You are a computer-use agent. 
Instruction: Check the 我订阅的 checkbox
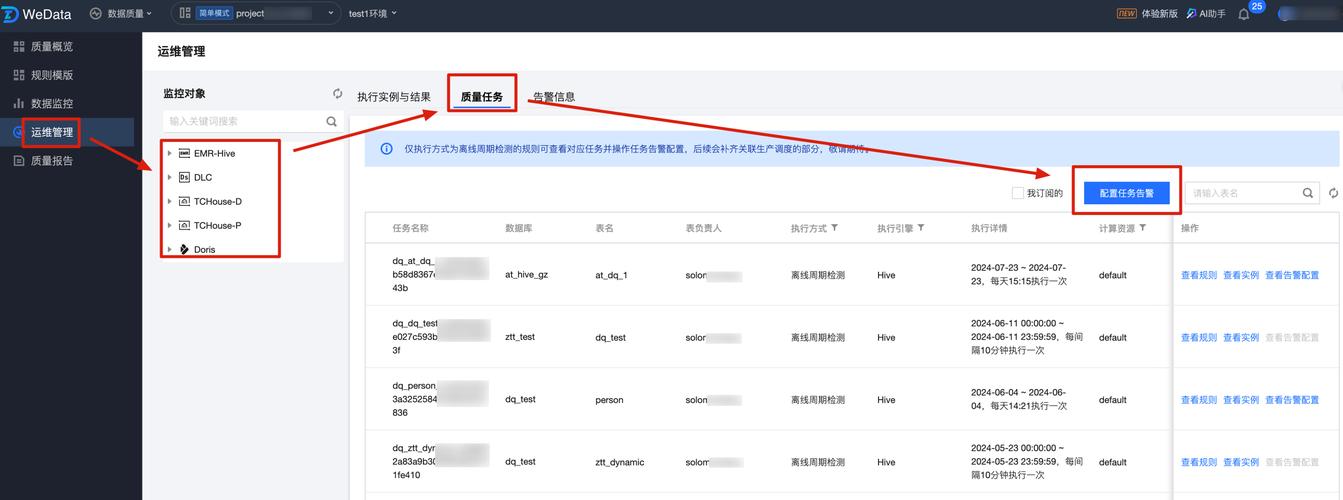[1018, 193]
